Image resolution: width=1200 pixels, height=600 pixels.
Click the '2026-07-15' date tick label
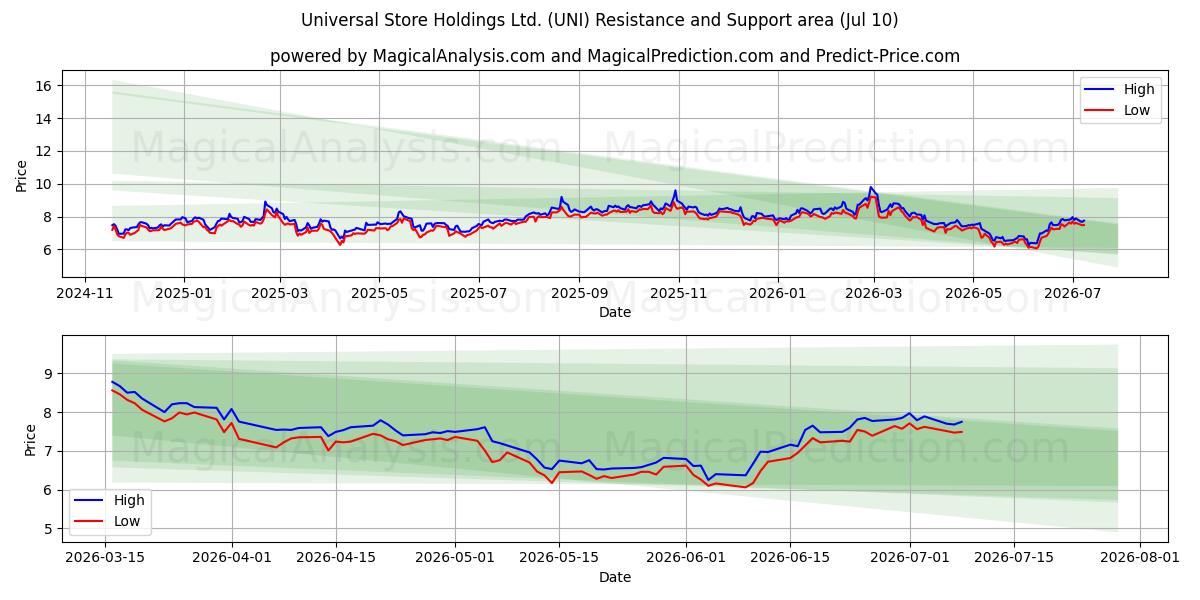pyautogui.click(x=1013, y=558)
